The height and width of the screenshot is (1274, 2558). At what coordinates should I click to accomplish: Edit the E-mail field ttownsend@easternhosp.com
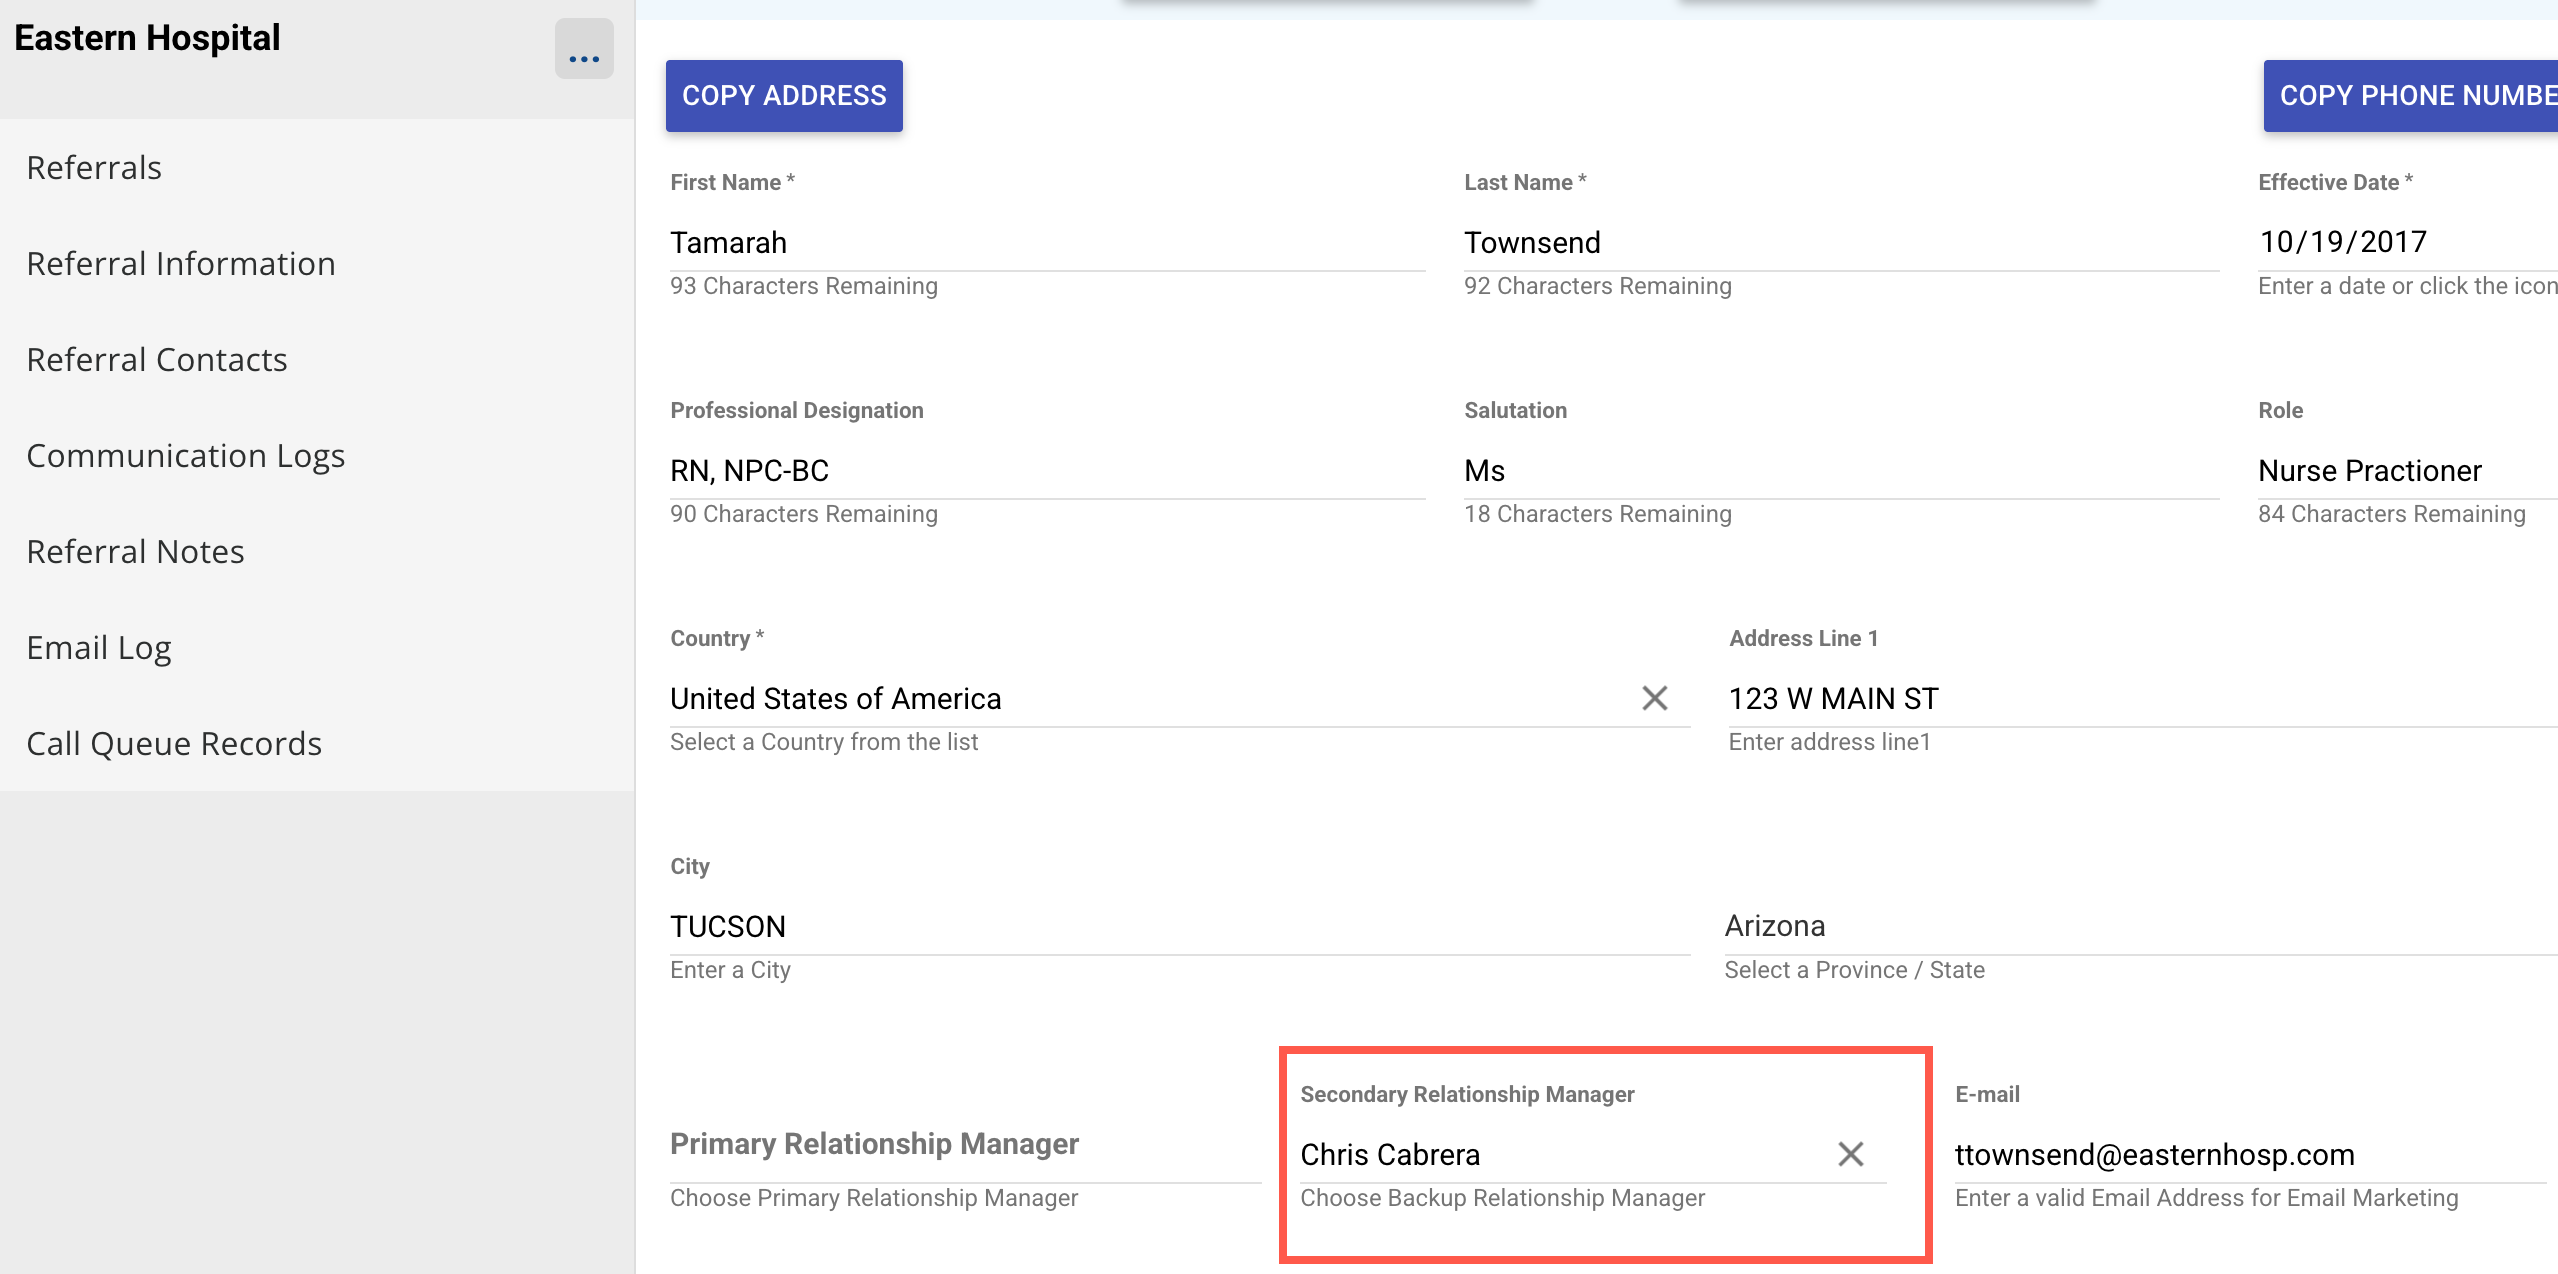pos(2250,1155)
